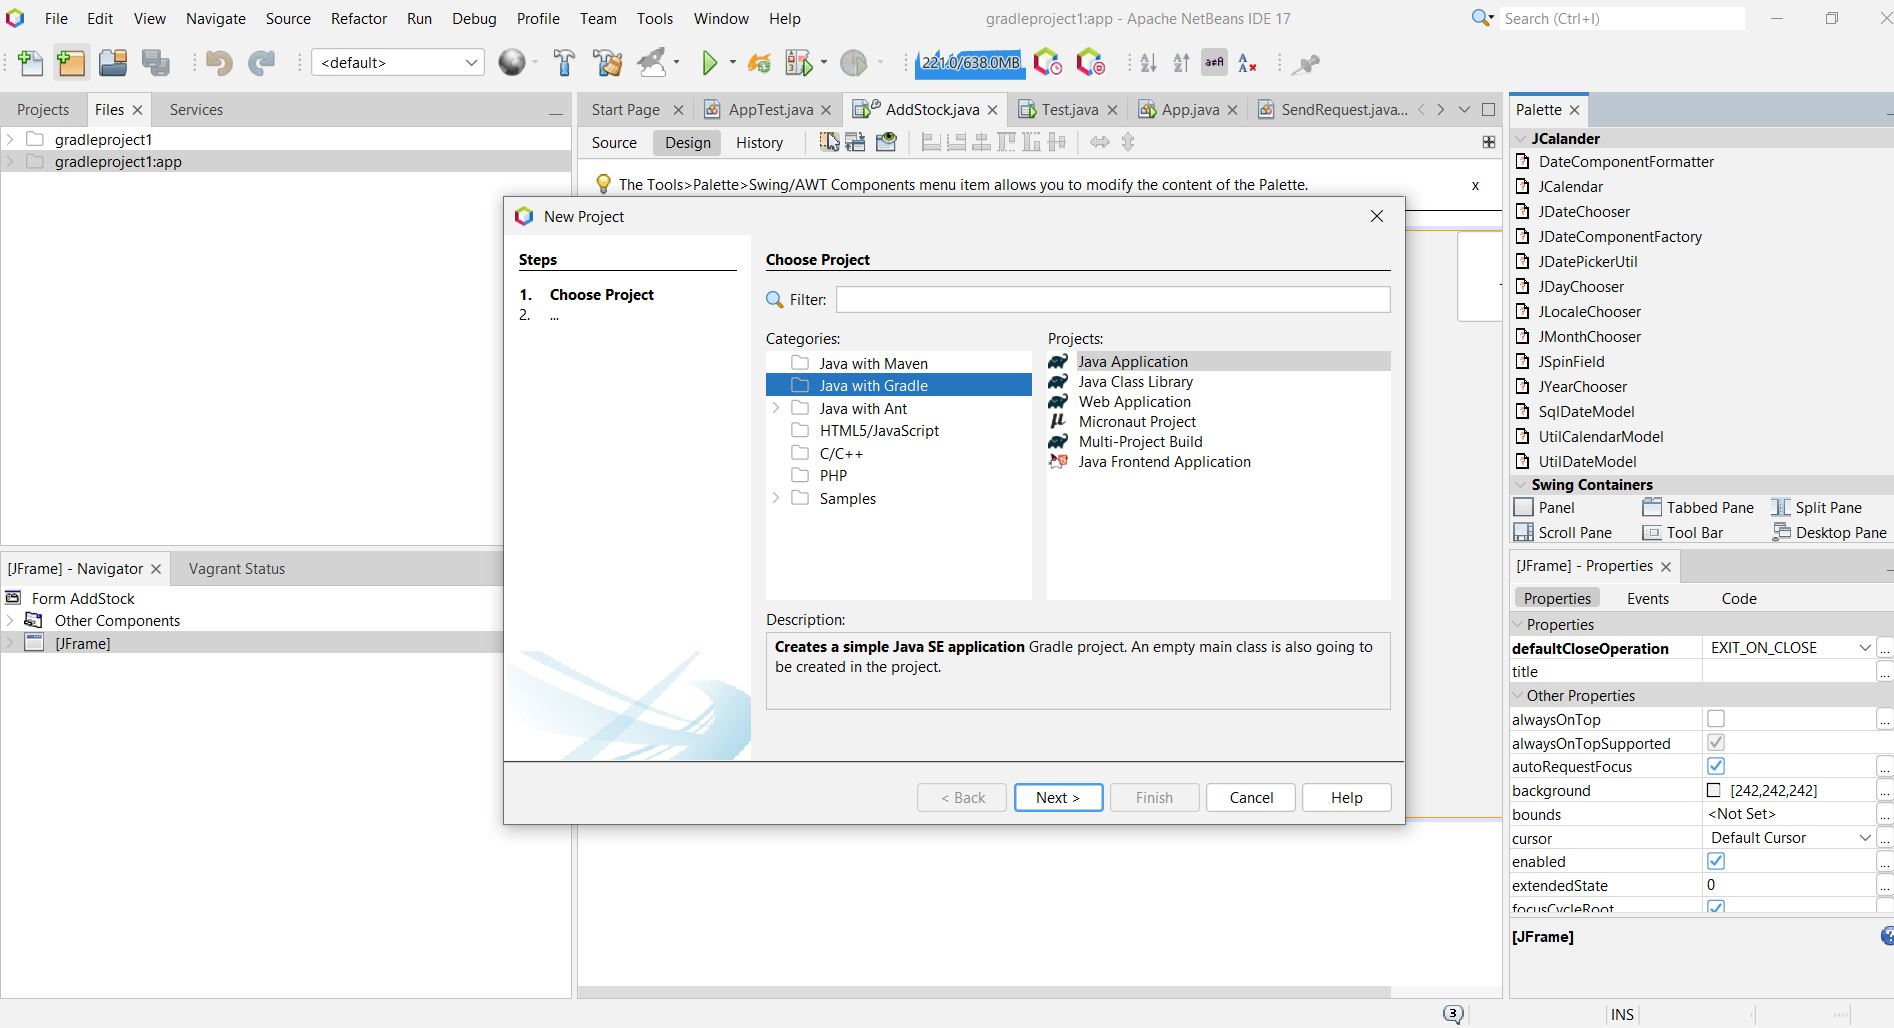
Task: Click the background color swatch [242,242,242]
Action: tap(1714, 790)
